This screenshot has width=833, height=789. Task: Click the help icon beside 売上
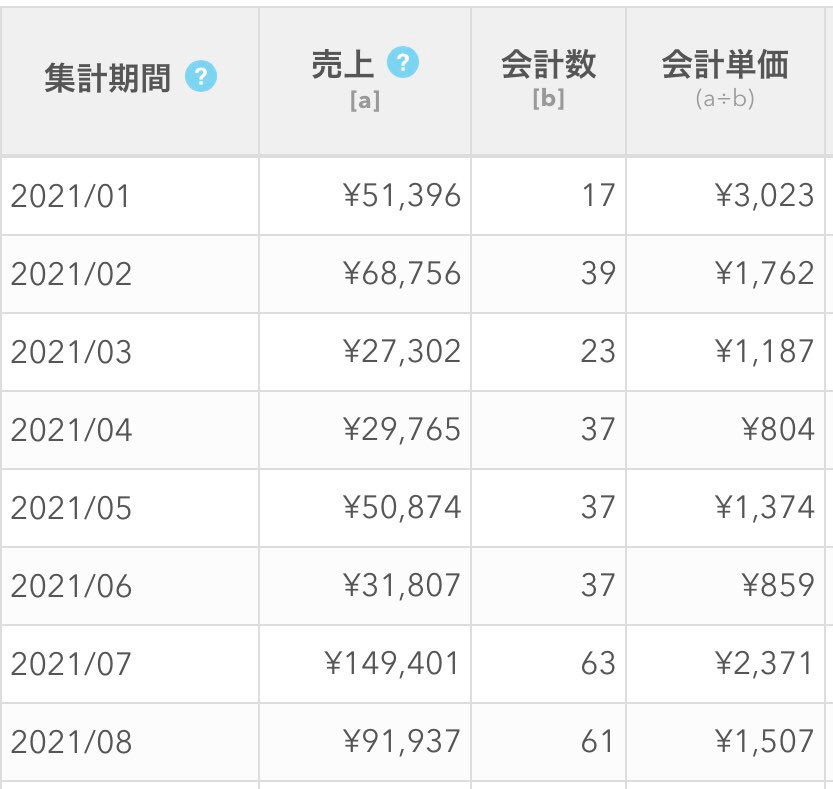402,64
